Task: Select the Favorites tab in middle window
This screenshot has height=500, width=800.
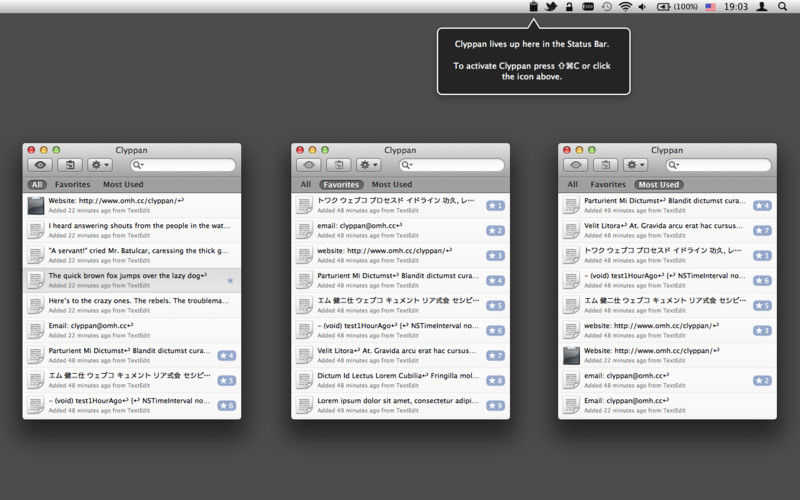Action: pos(341,184)
